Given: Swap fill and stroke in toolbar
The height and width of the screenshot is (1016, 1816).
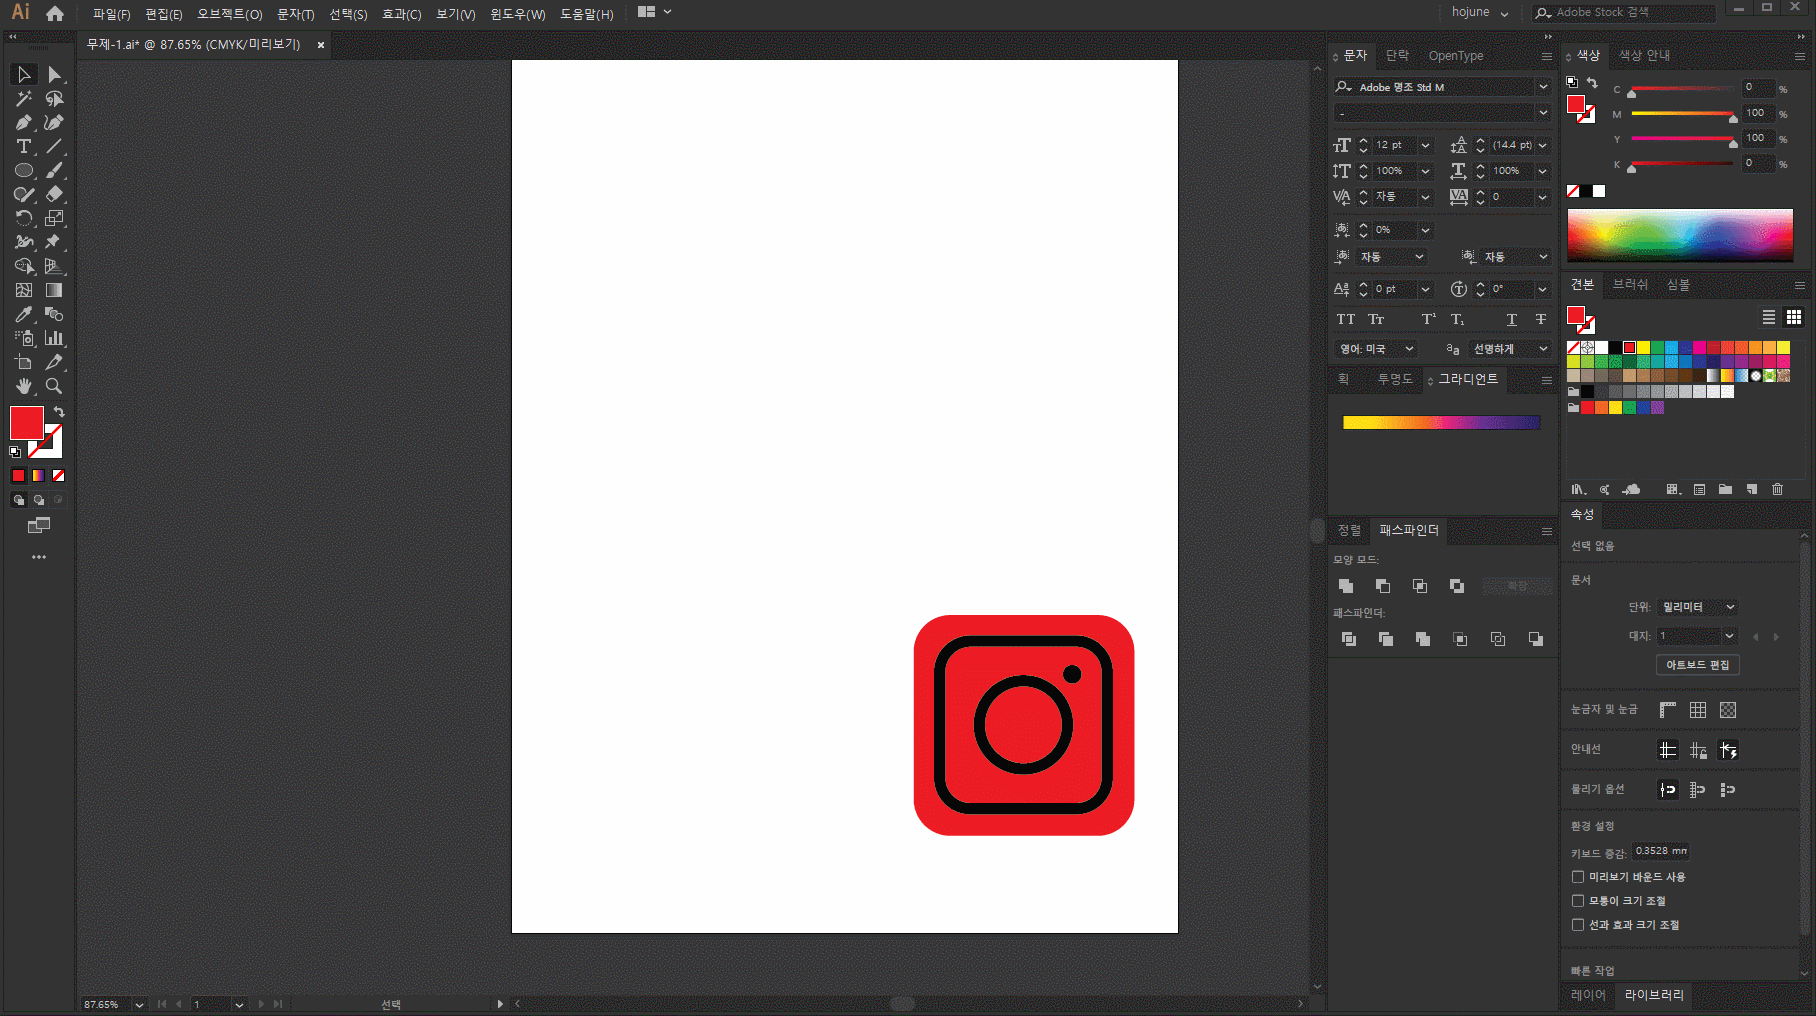Looking at the screenshot, I should pyautogui.click(x=59, y=412).
